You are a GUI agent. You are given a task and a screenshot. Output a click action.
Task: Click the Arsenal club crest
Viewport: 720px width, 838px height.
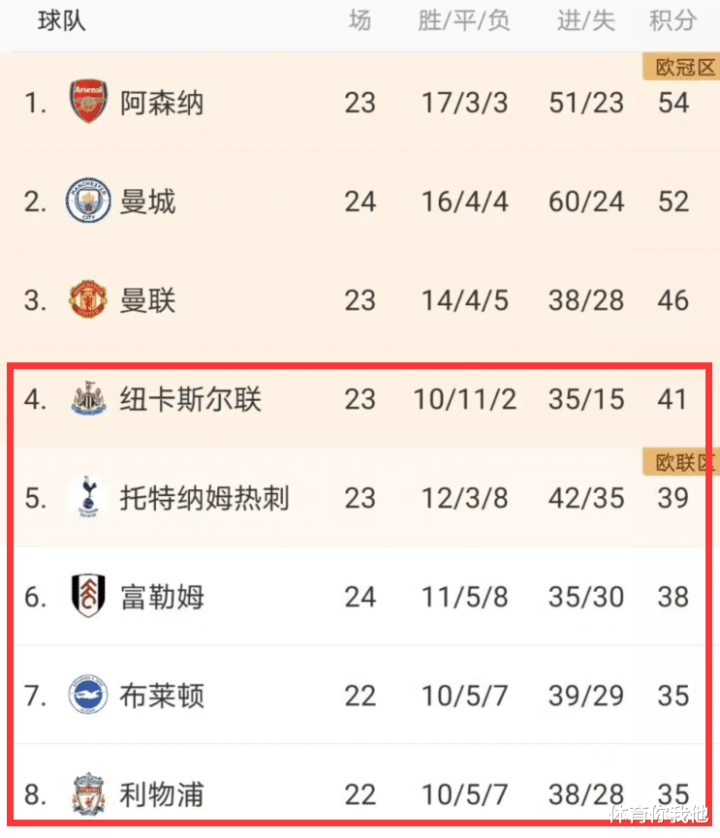point(89,101)
